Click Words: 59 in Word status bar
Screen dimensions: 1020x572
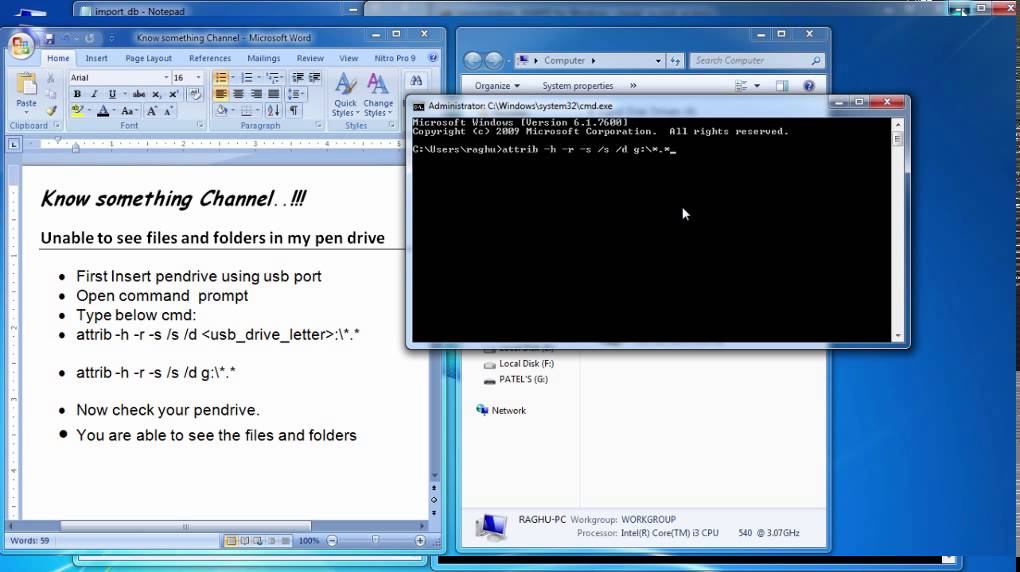[29, 541]
